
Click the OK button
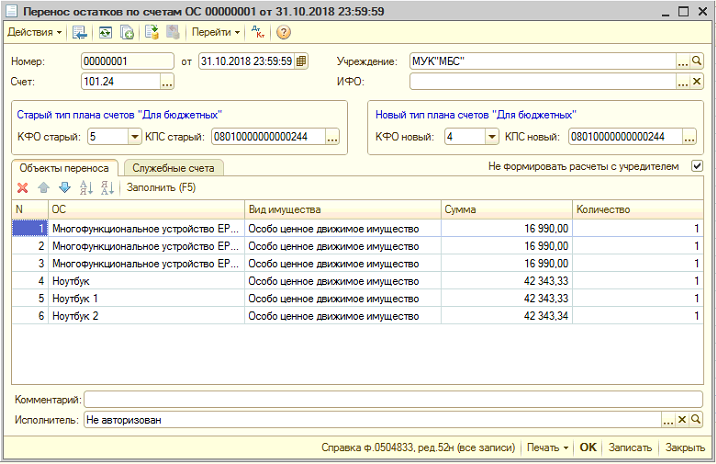coord(588,448)
